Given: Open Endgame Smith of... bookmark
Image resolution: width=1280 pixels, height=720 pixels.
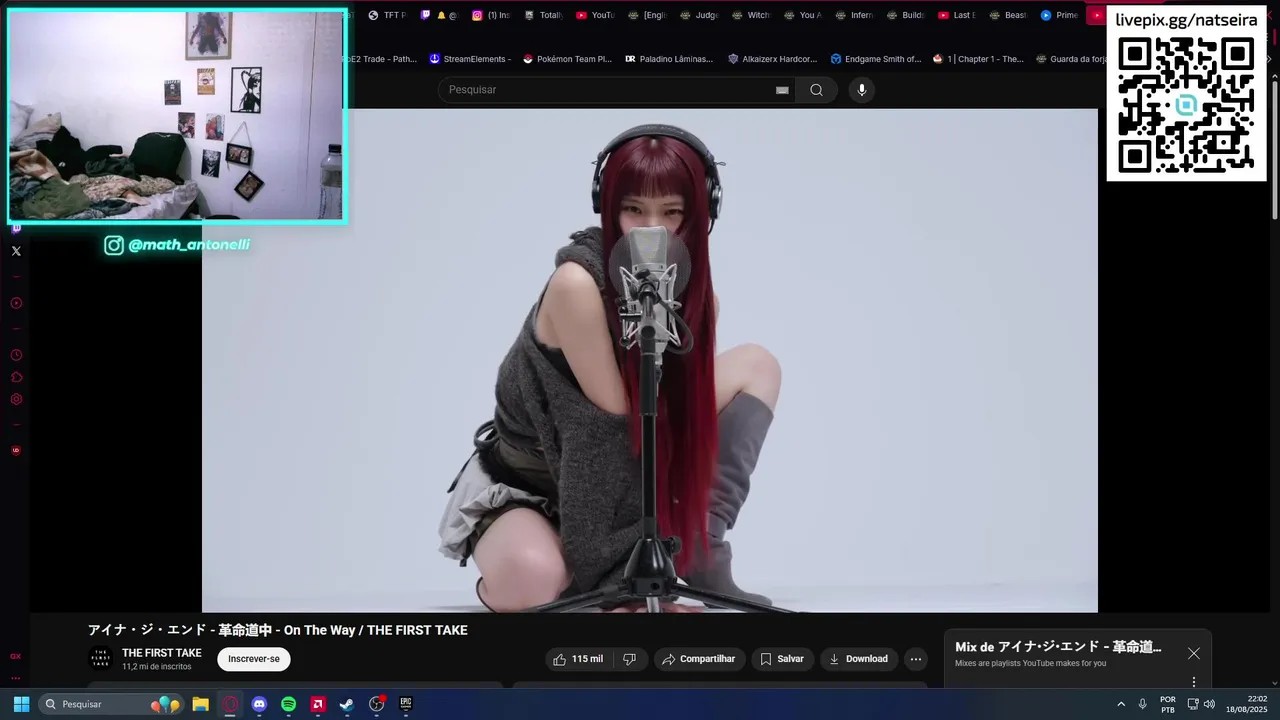Looking at the screenshot, I should [876, 59].
